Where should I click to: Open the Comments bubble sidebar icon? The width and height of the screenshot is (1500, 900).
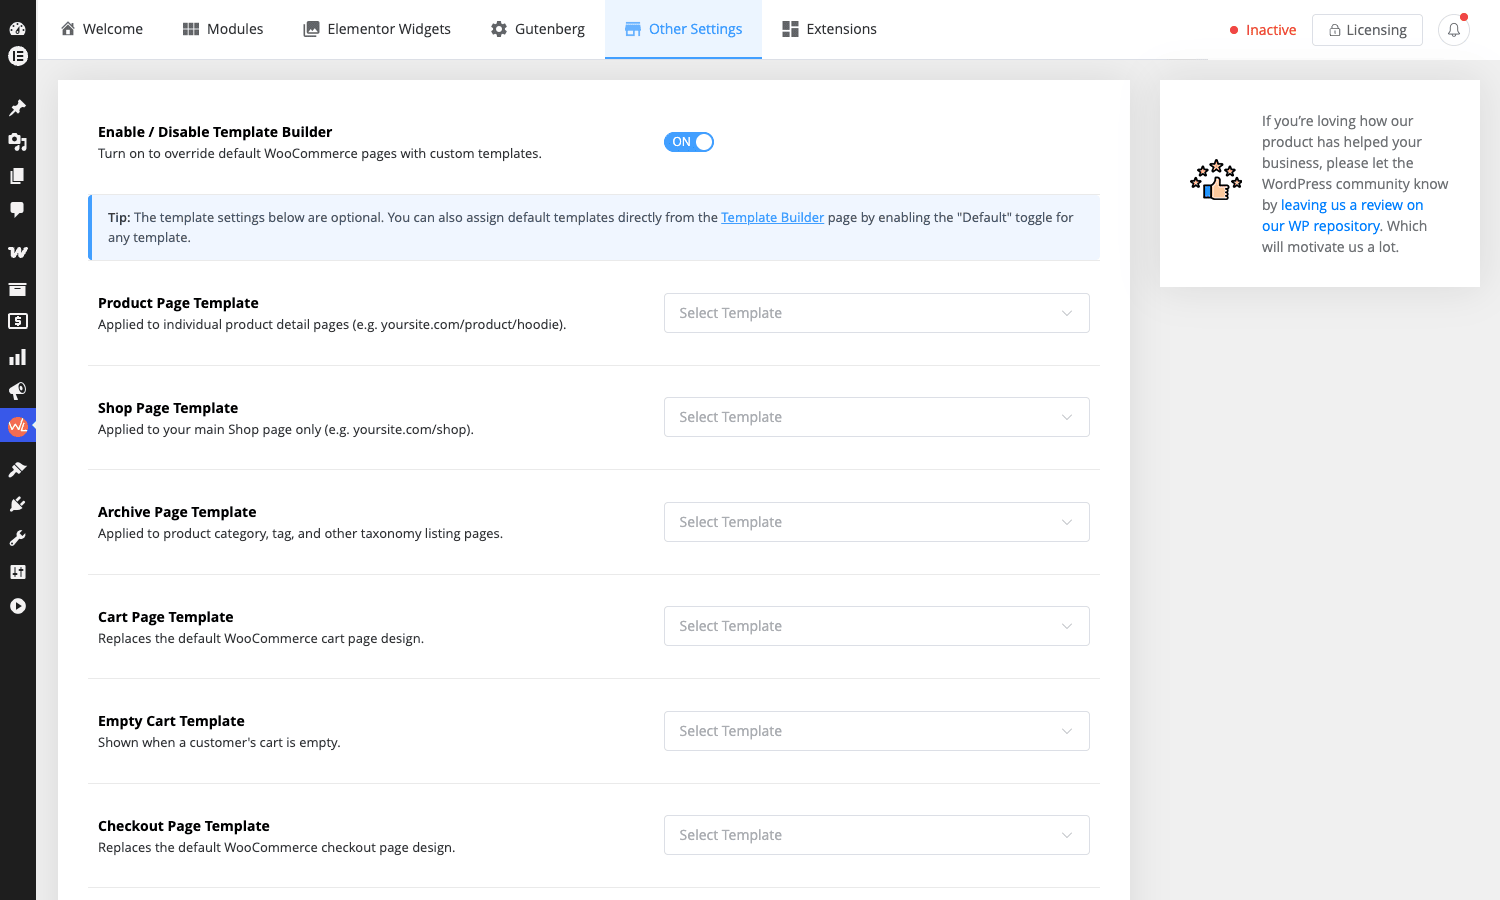click(x=17, y=210)
